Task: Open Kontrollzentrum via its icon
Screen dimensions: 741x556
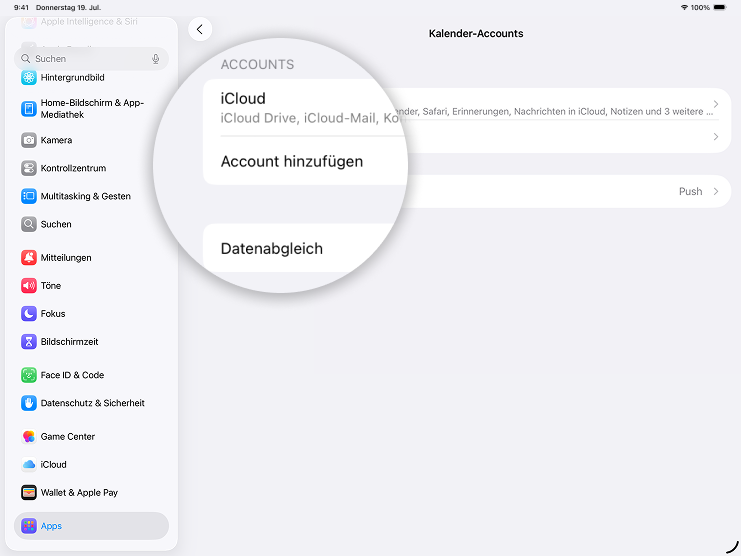Action: 29,168
